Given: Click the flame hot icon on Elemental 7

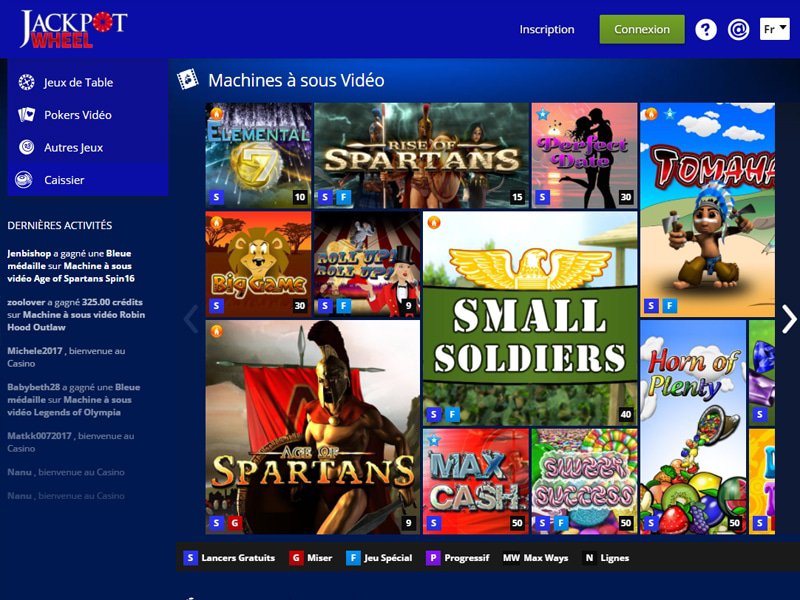Looking at the screenshot, I should tap(217, 114).
